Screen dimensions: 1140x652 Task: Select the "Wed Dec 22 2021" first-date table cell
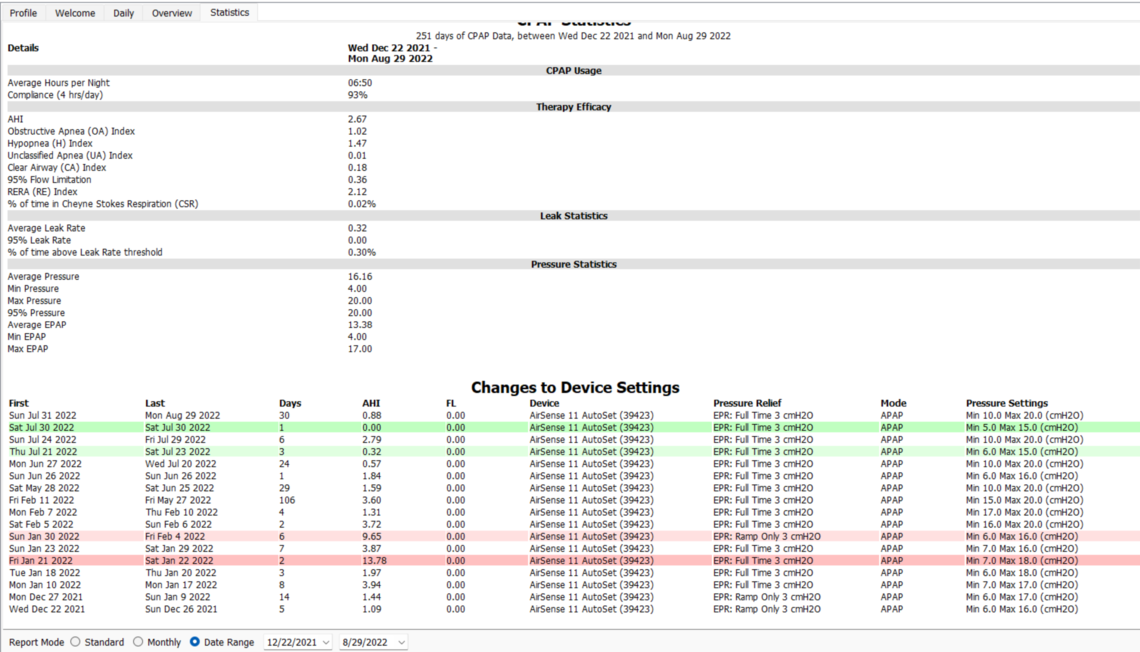click(47, 609)
